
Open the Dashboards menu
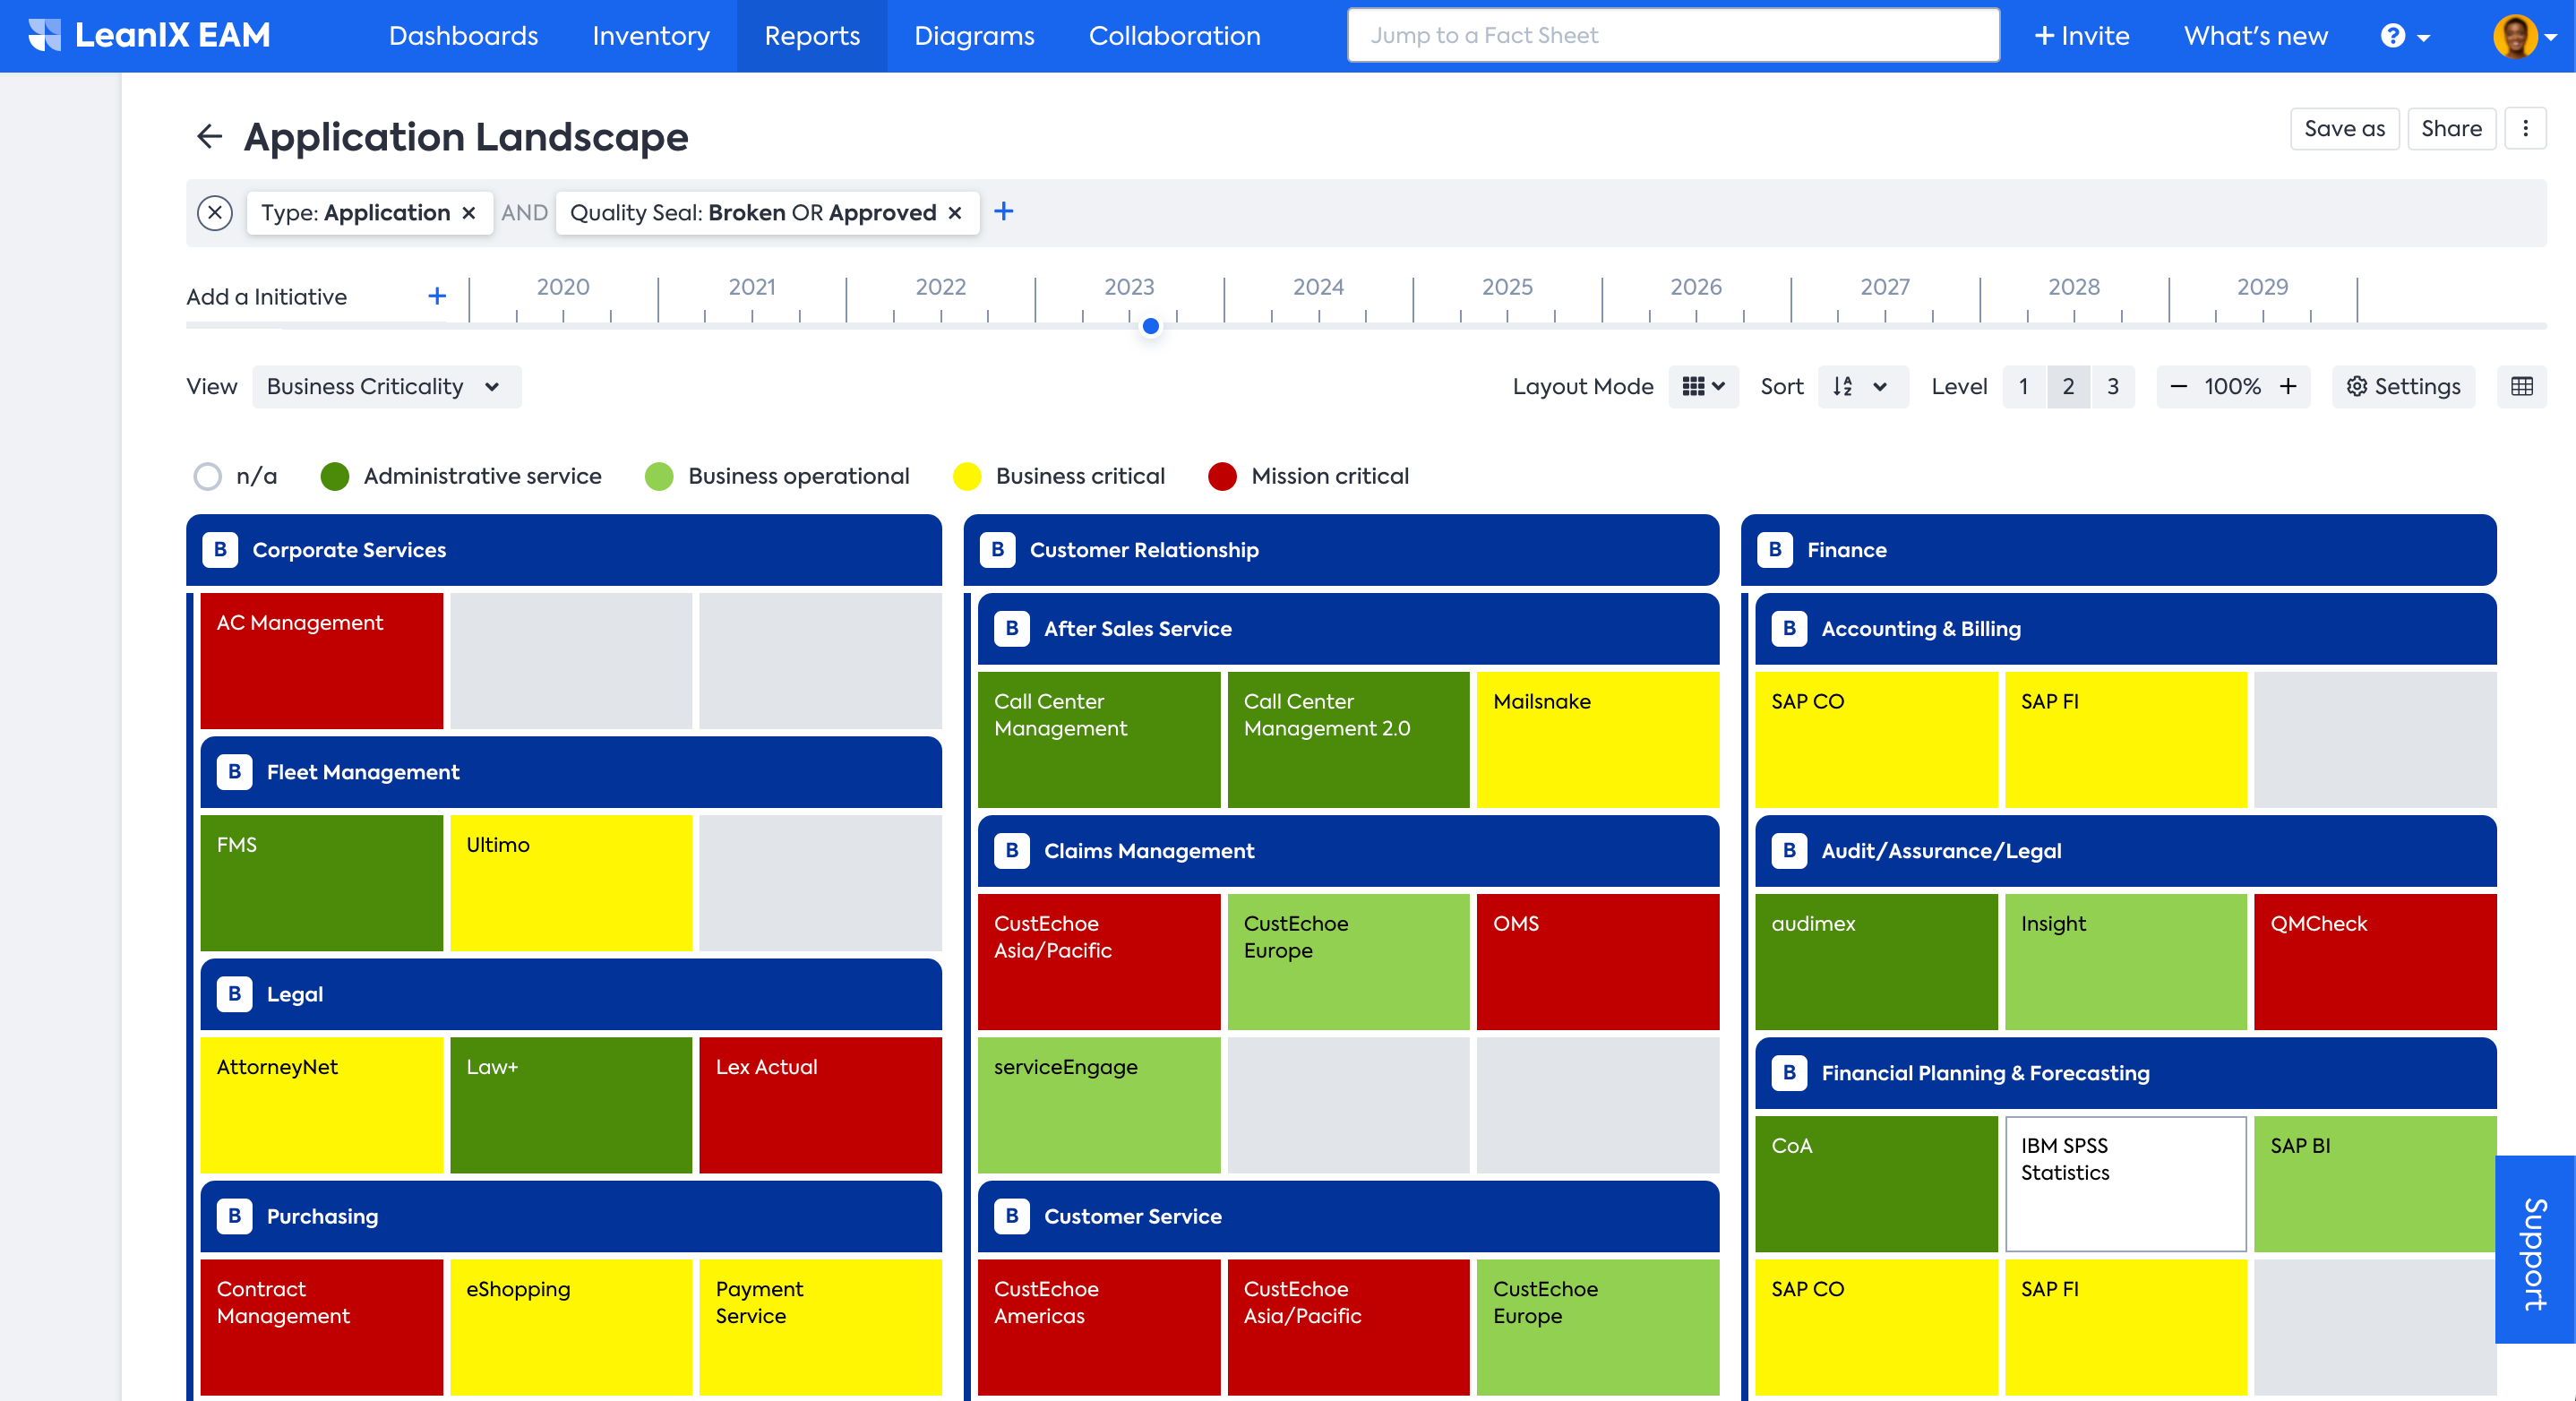[463, 36]
